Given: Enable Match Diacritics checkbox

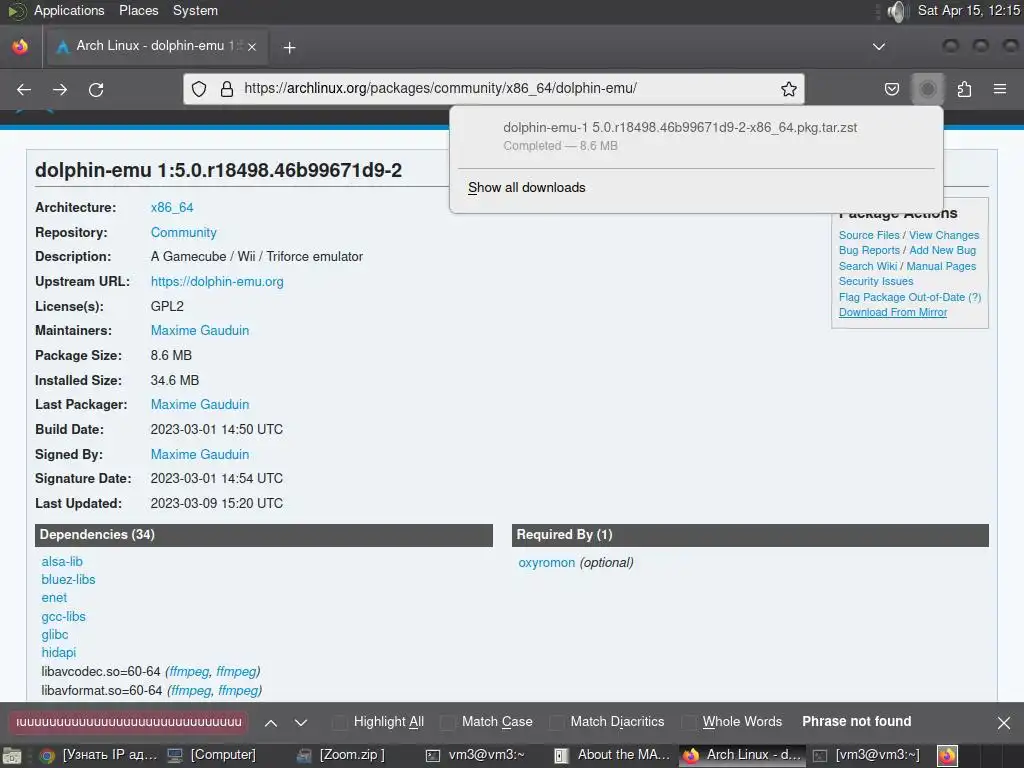Looking at the screenshot, I should (556, 722).
